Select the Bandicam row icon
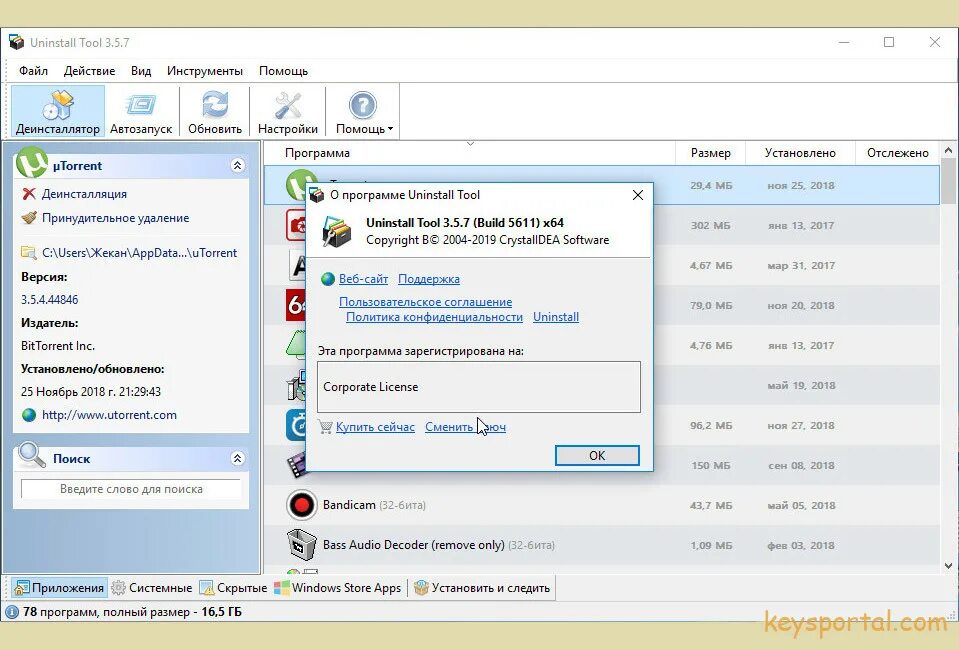The image size is (959, 650). 302,505
